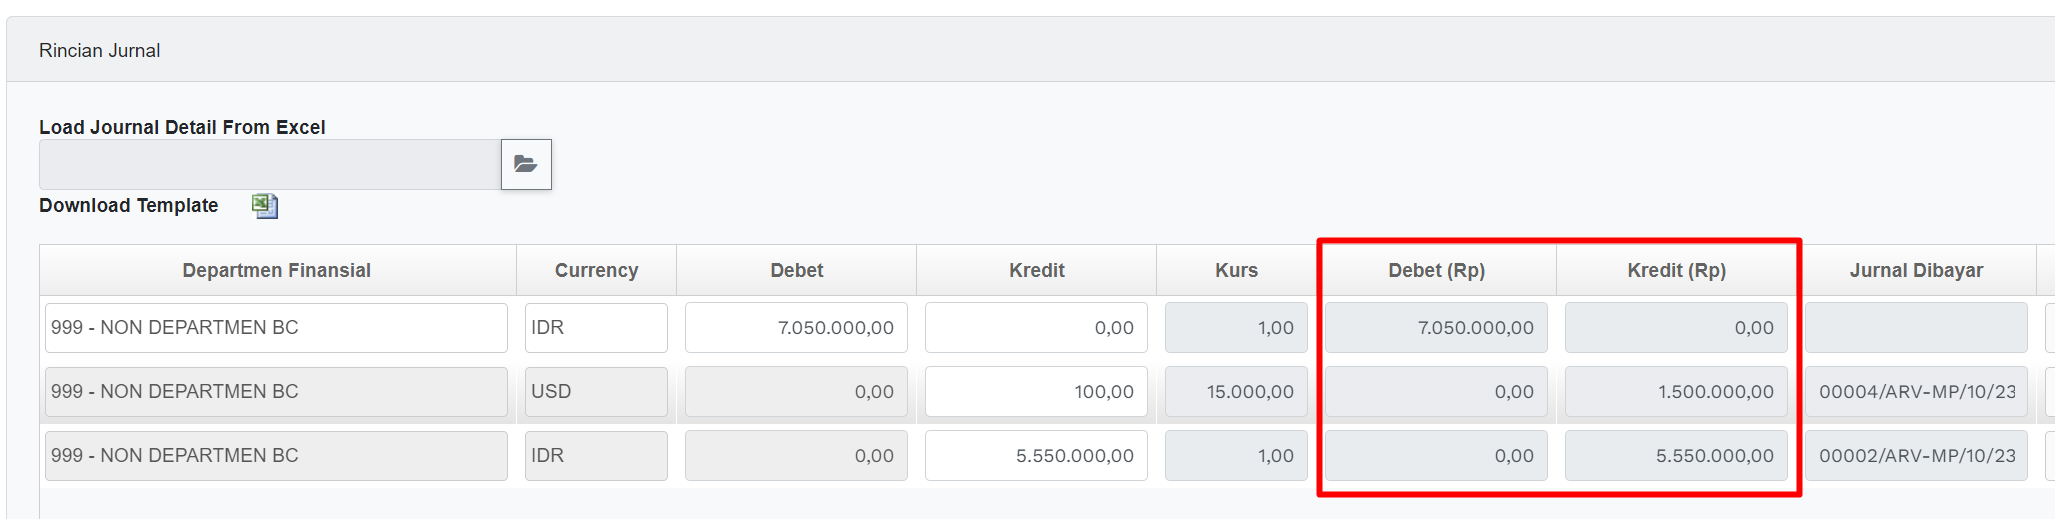The image size is (2055, 519).
Task: Click the Departmen Finansial column header
Action: pyautogui.click(x=276, y=270)
